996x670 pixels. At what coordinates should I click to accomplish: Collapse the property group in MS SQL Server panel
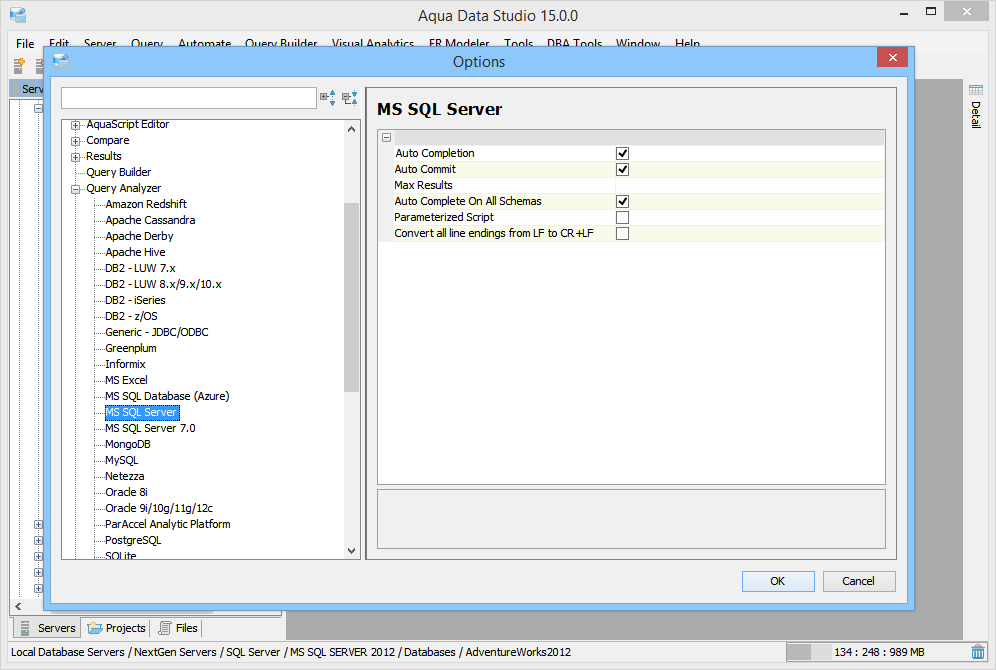[386, 137]
